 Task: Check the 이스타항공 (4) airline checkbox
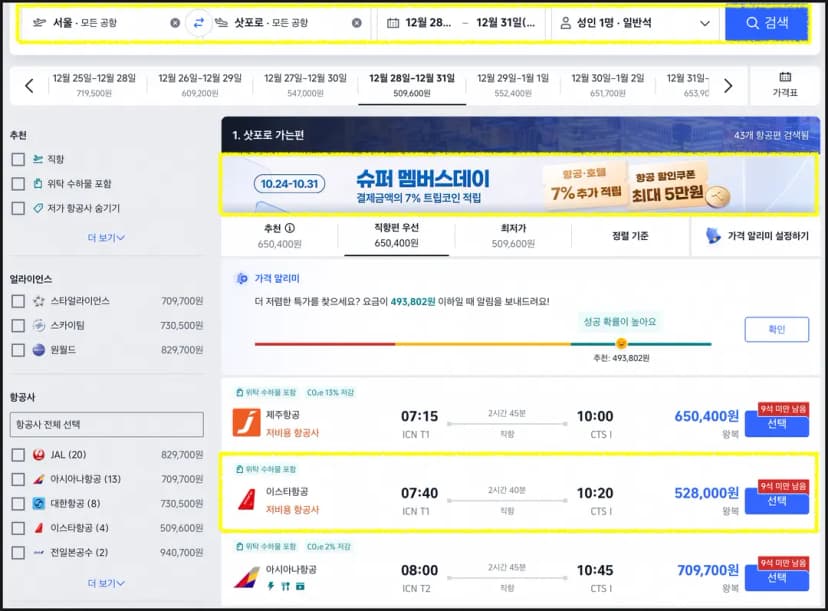tap(18, 528)
